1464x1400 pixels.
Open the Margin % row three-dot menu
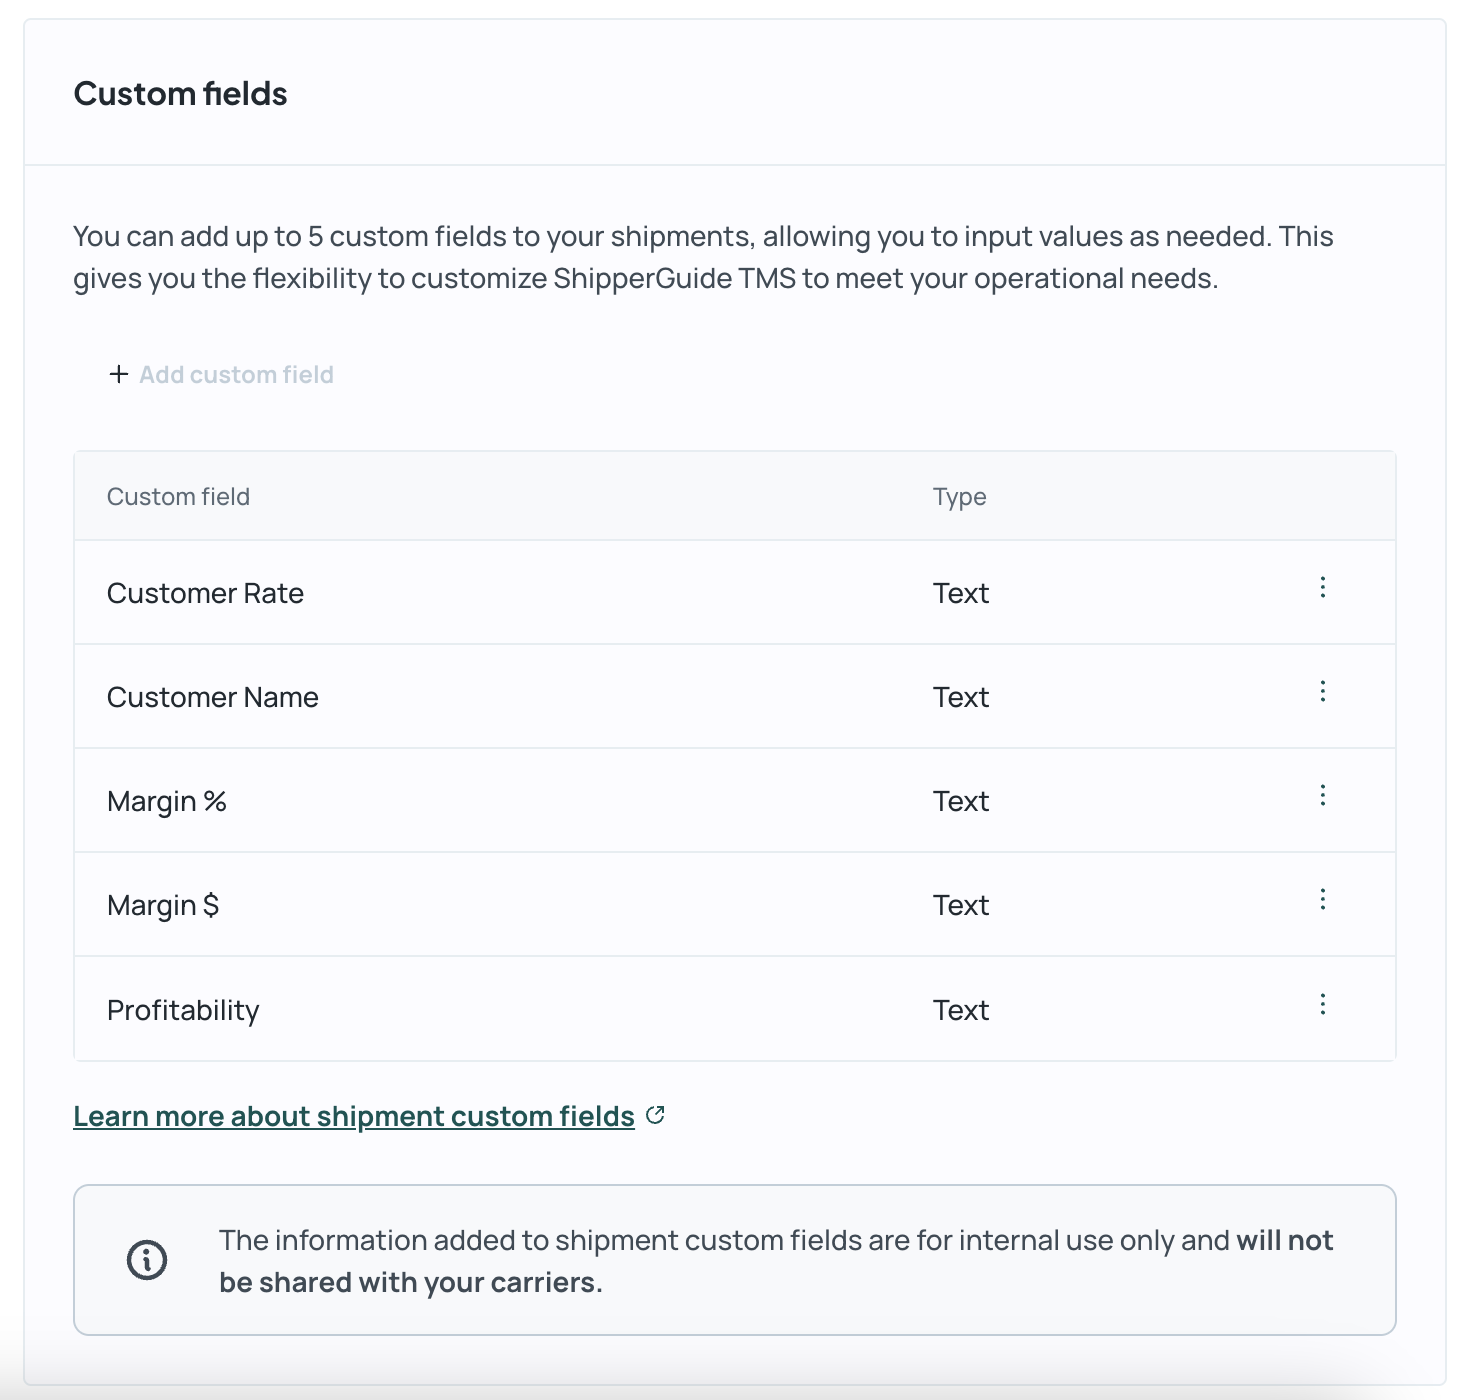[1322, 796]
